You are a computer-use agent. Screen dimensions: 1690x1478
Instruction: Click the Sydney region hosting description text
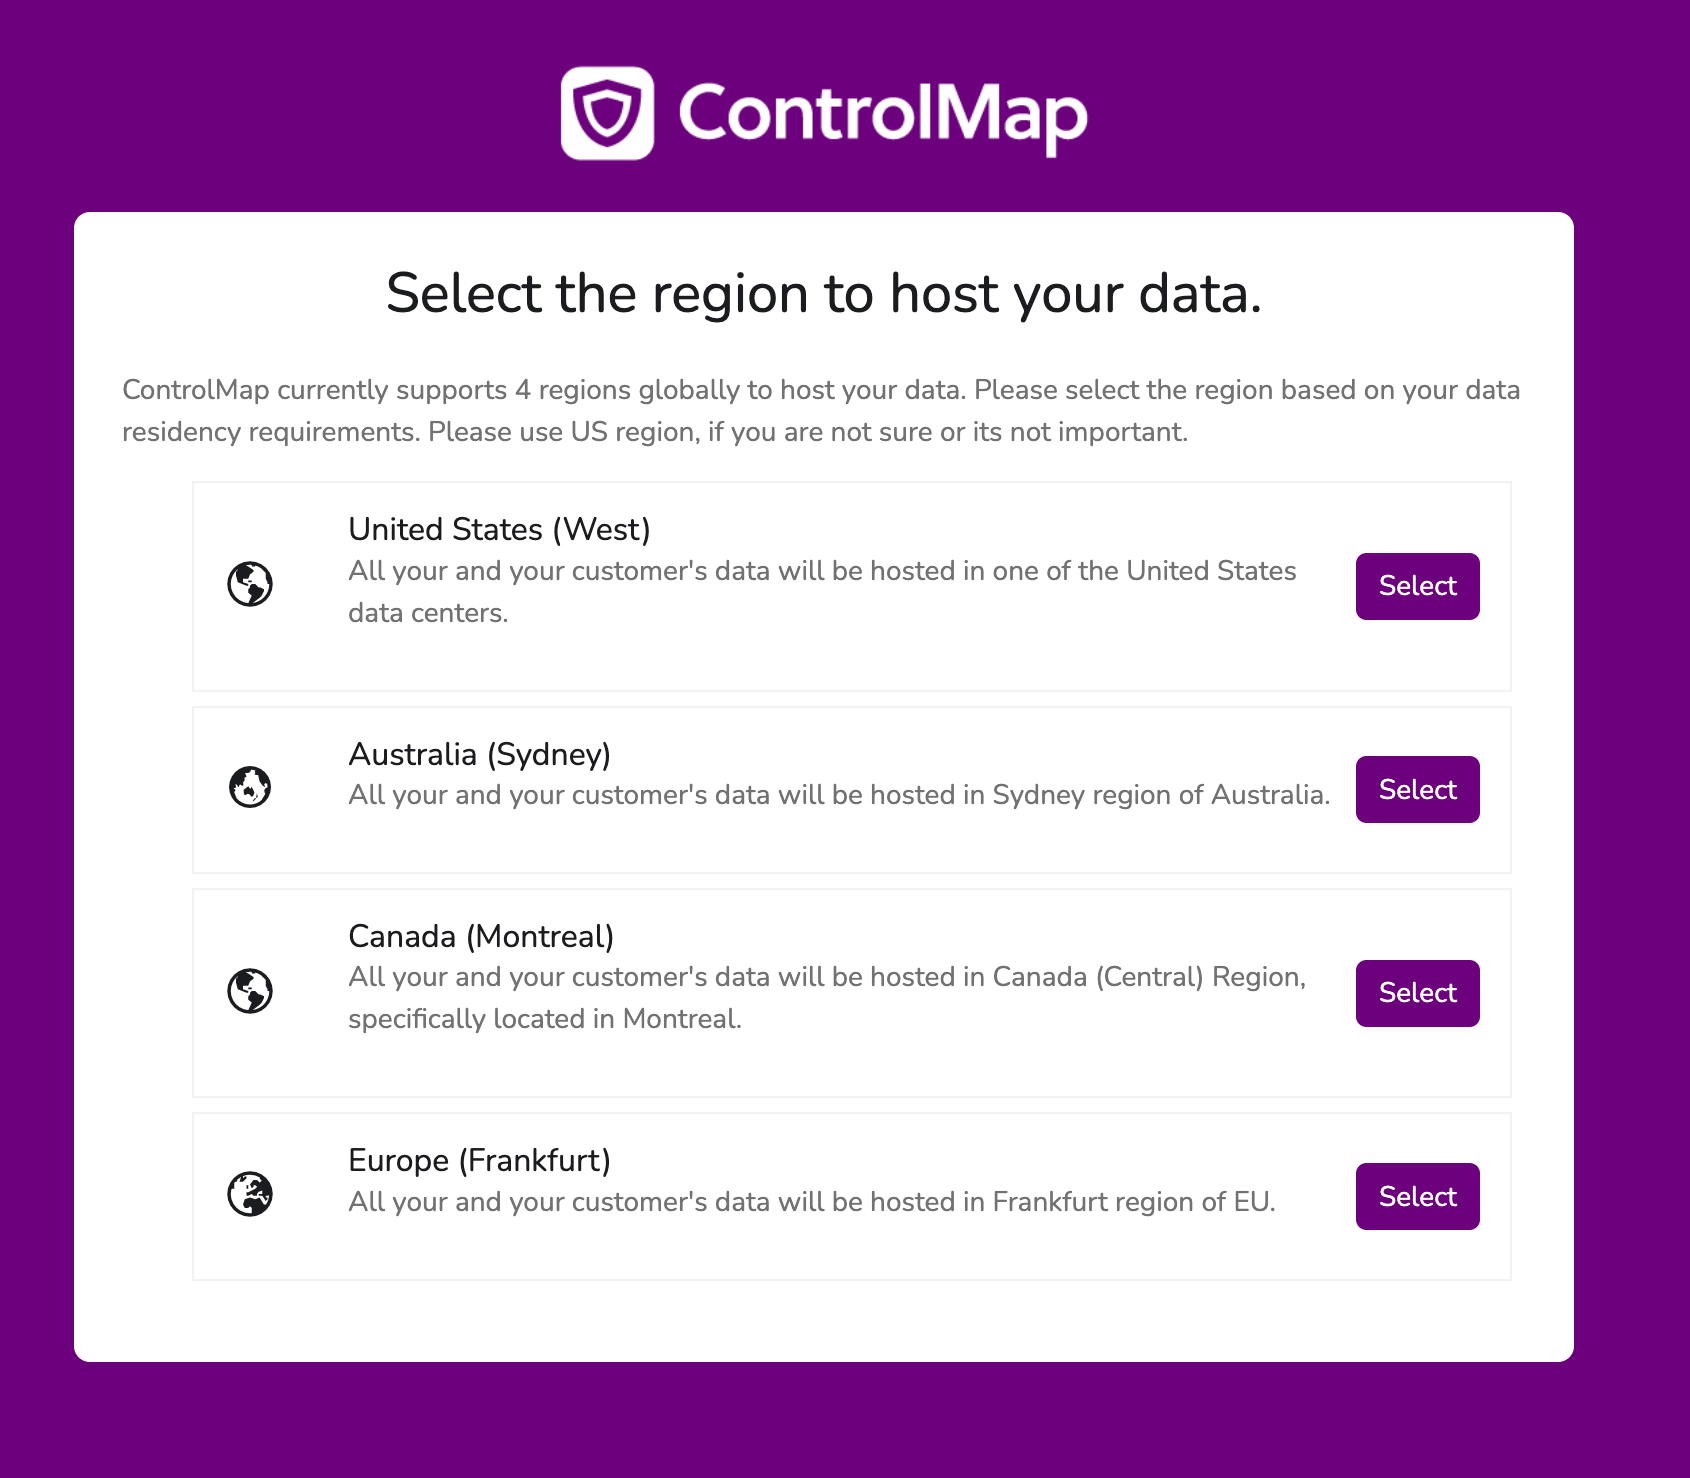839,795
